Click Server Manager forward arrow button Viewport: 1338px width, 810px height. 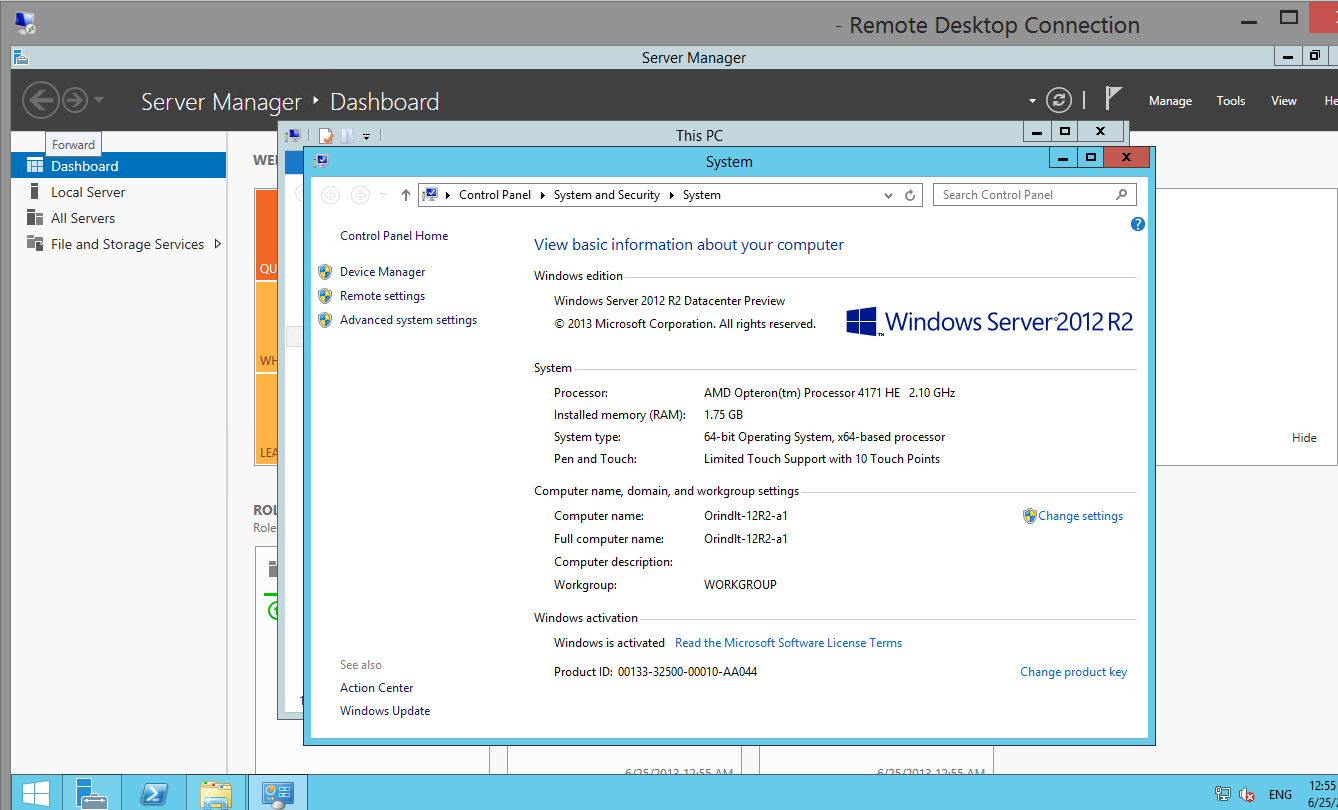click(75, 100)
